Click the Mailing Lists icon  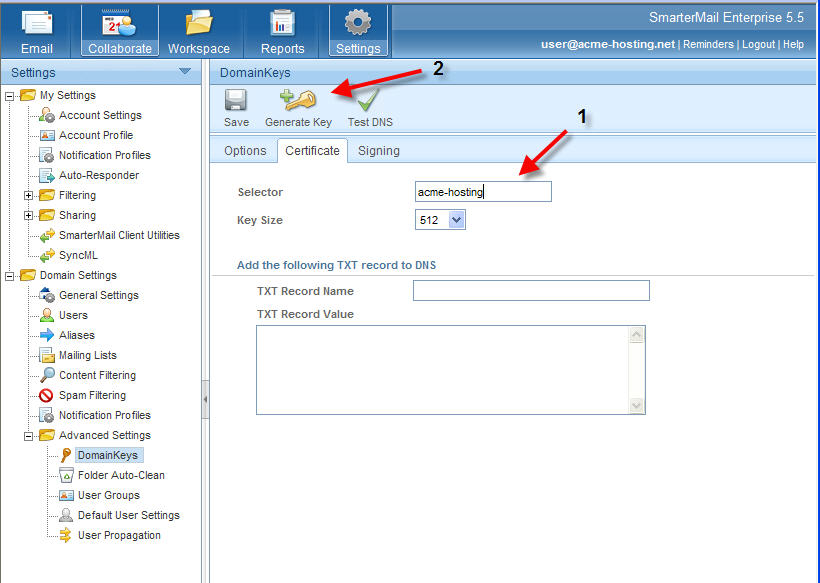pyautogui.click(x=47, y=356)
